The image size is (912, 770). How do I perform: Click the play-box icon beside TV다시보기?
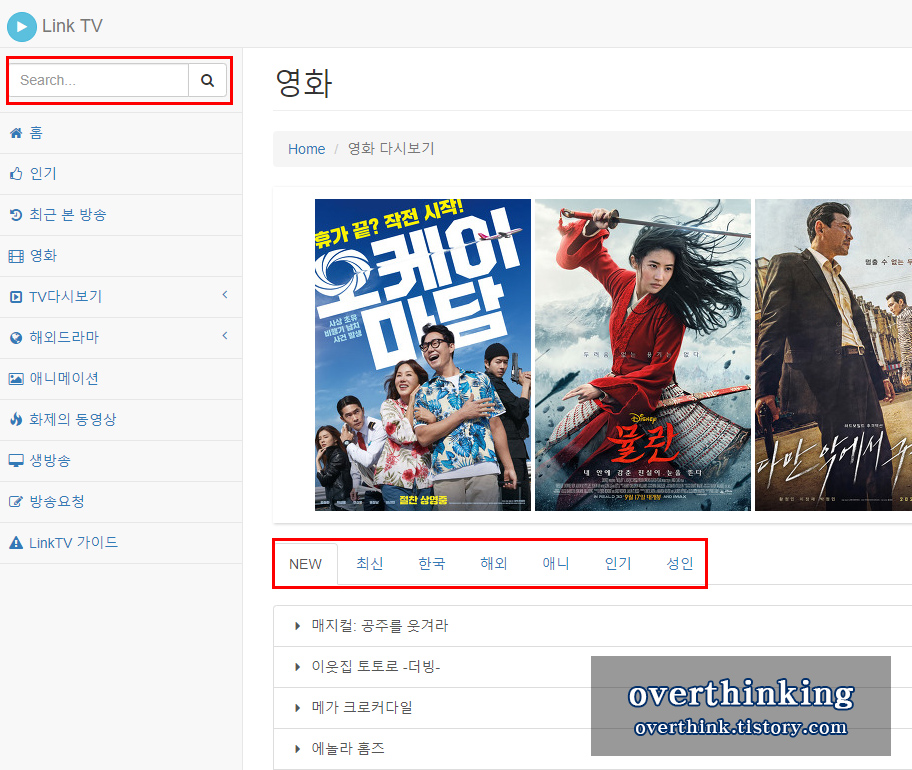(x=16, y=297)
